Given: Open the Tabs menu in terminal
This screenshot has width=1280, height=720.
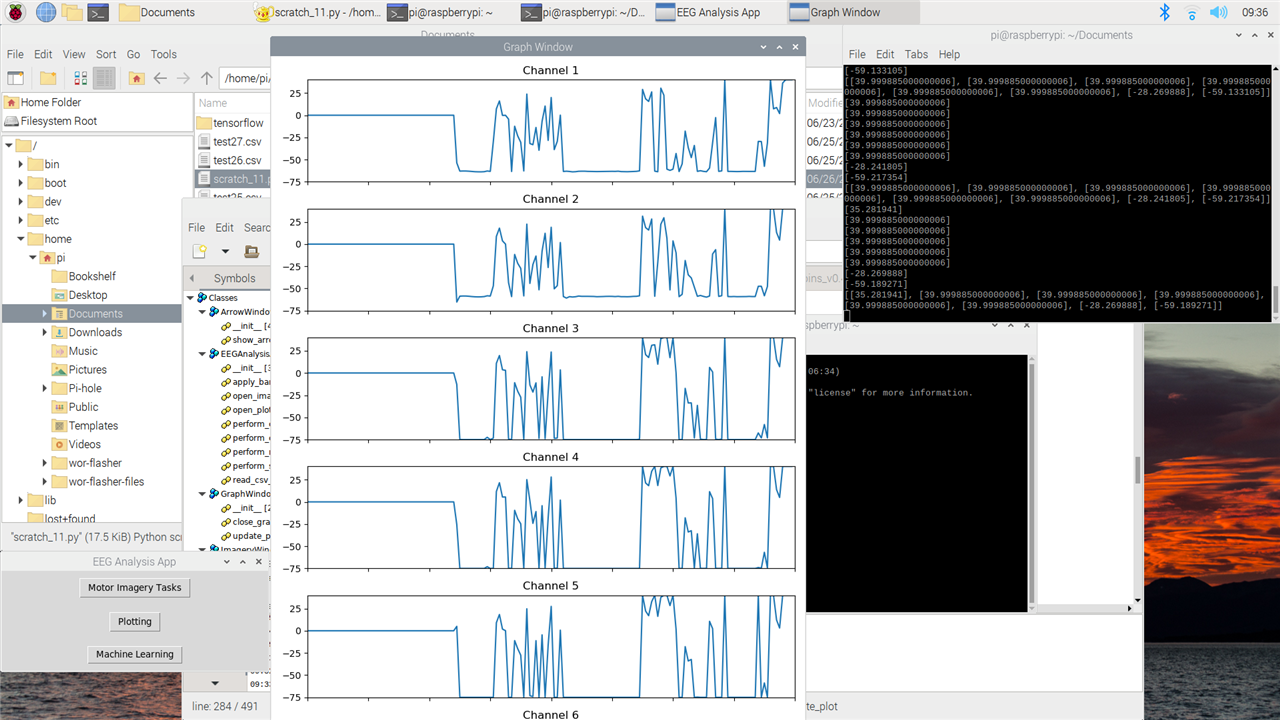Looking at the screenshot, I should coord(916,54).
